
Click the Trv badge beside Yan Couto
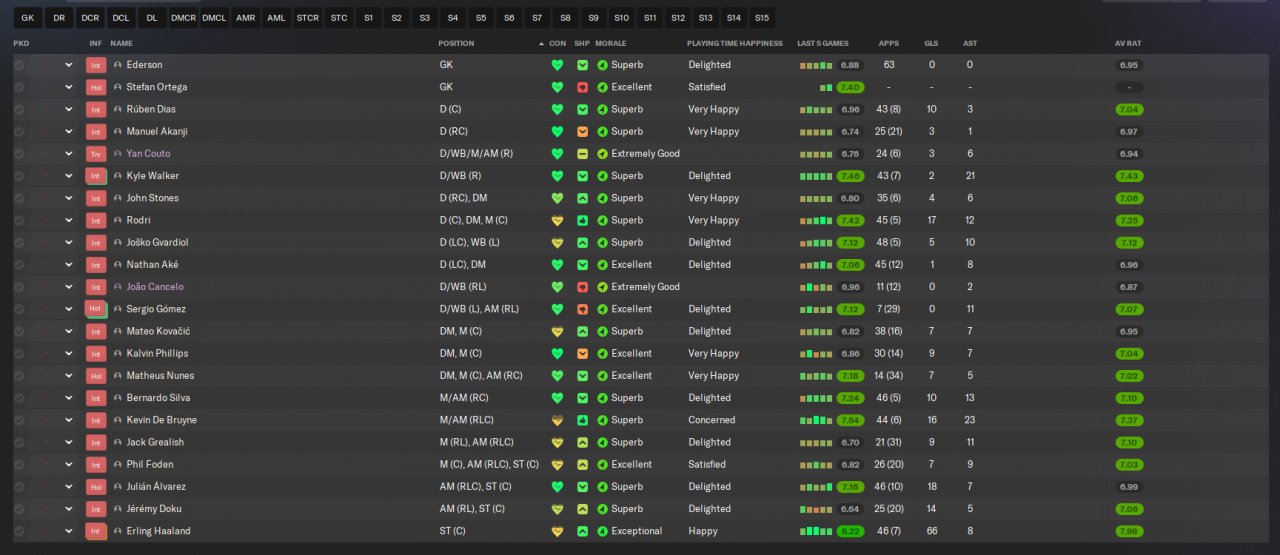click(96, 154)
